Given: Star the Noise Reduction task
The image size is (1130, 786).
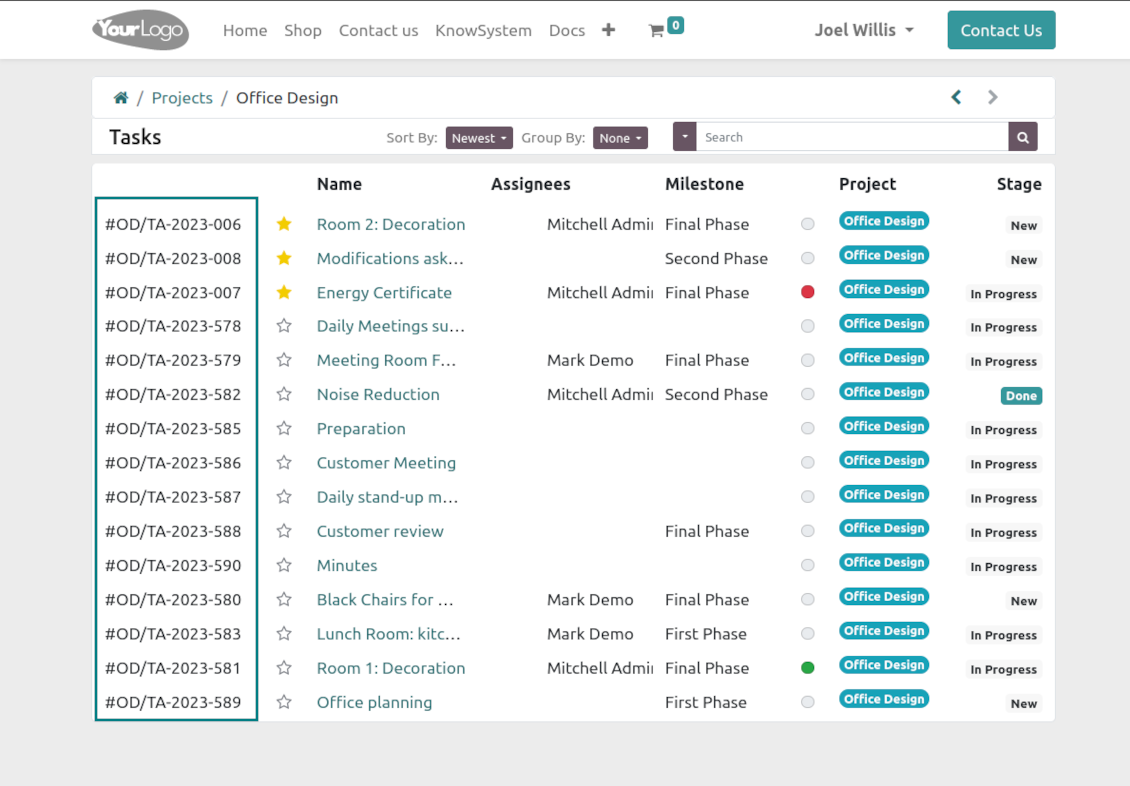Looking at the screenshot, I should (x=284, y=395).
